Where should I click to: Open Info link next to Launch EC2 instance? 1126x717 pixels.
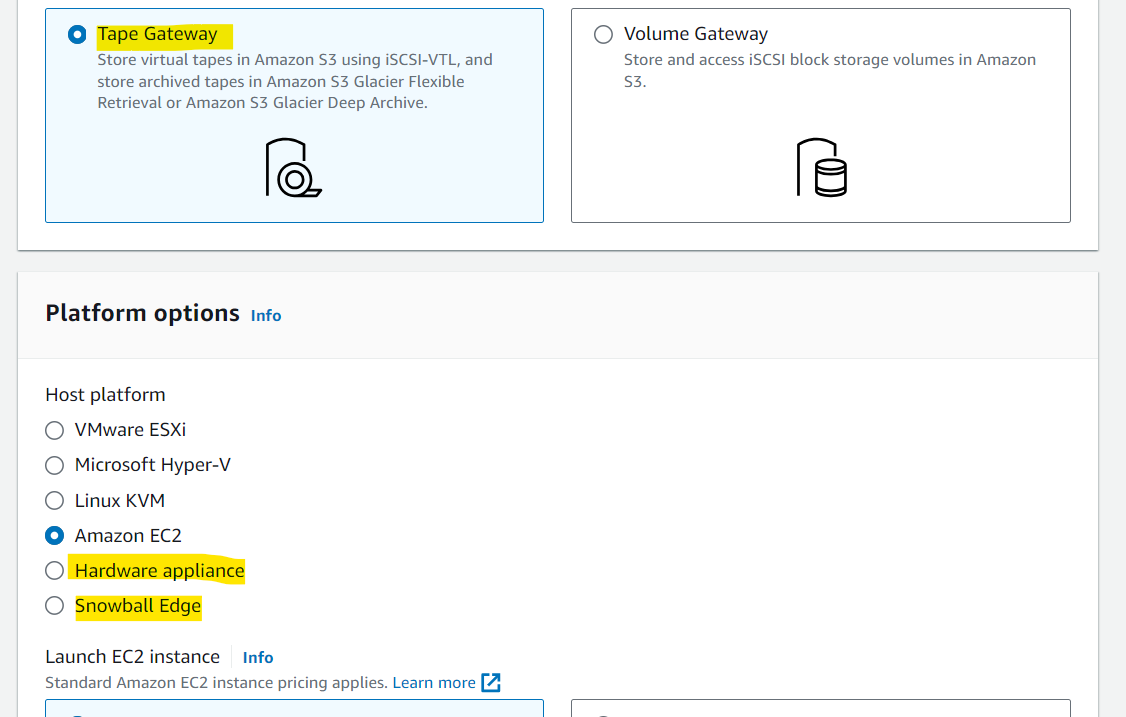pyautogui.click(x=258, y=658)
